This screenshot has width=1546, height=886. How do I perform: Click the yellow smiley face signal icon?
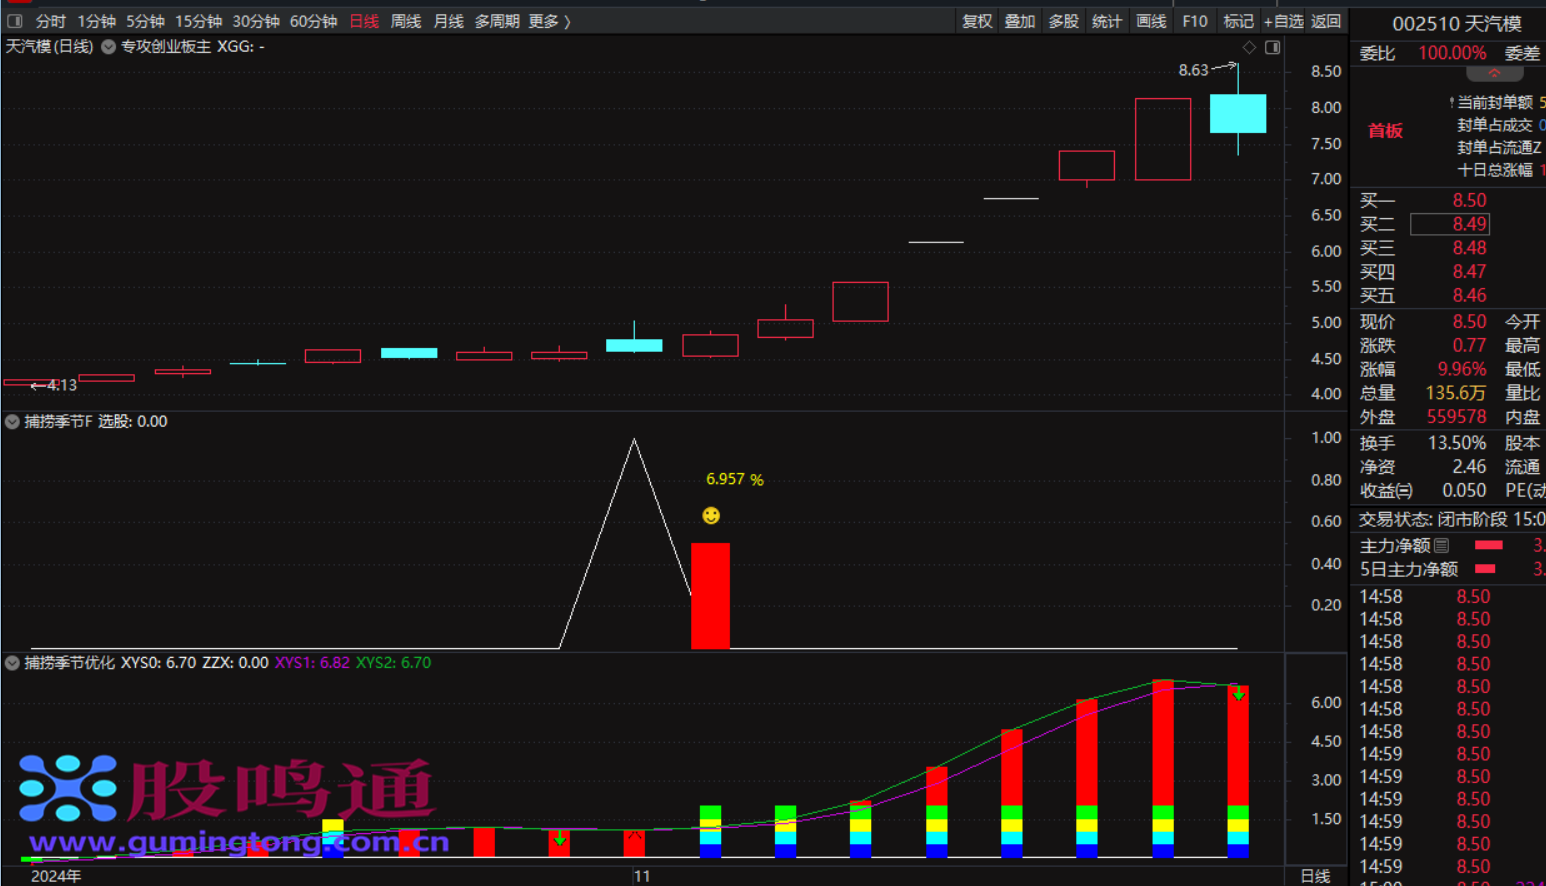711,516
